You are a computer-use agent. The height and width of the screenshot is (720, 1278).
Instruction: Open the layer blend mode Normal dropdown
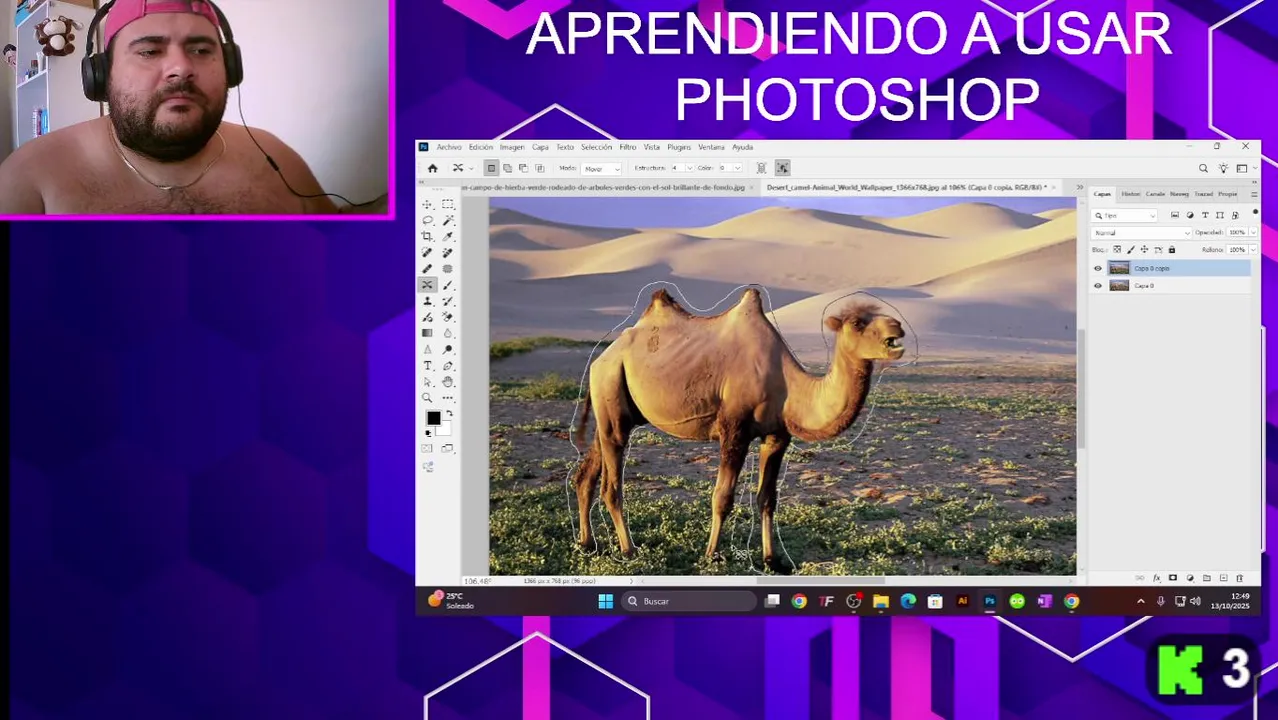[1141, 232]
